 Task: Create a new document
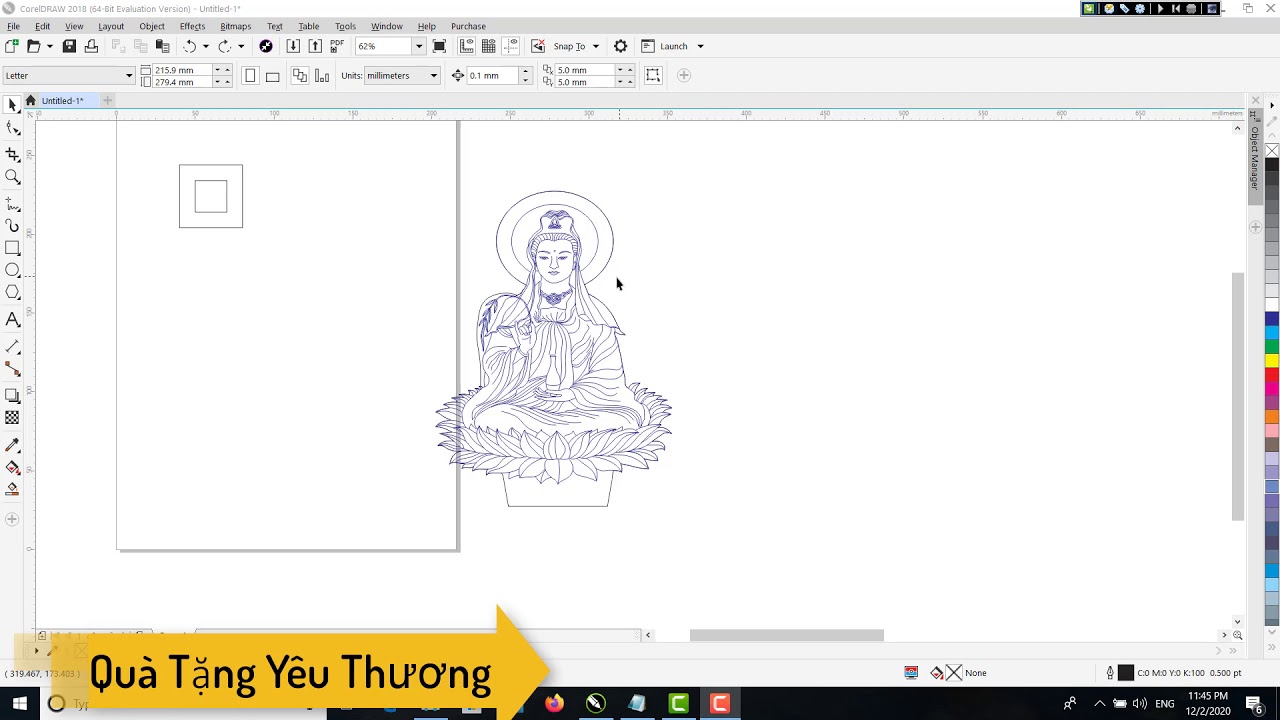click(x=12, y=46)
